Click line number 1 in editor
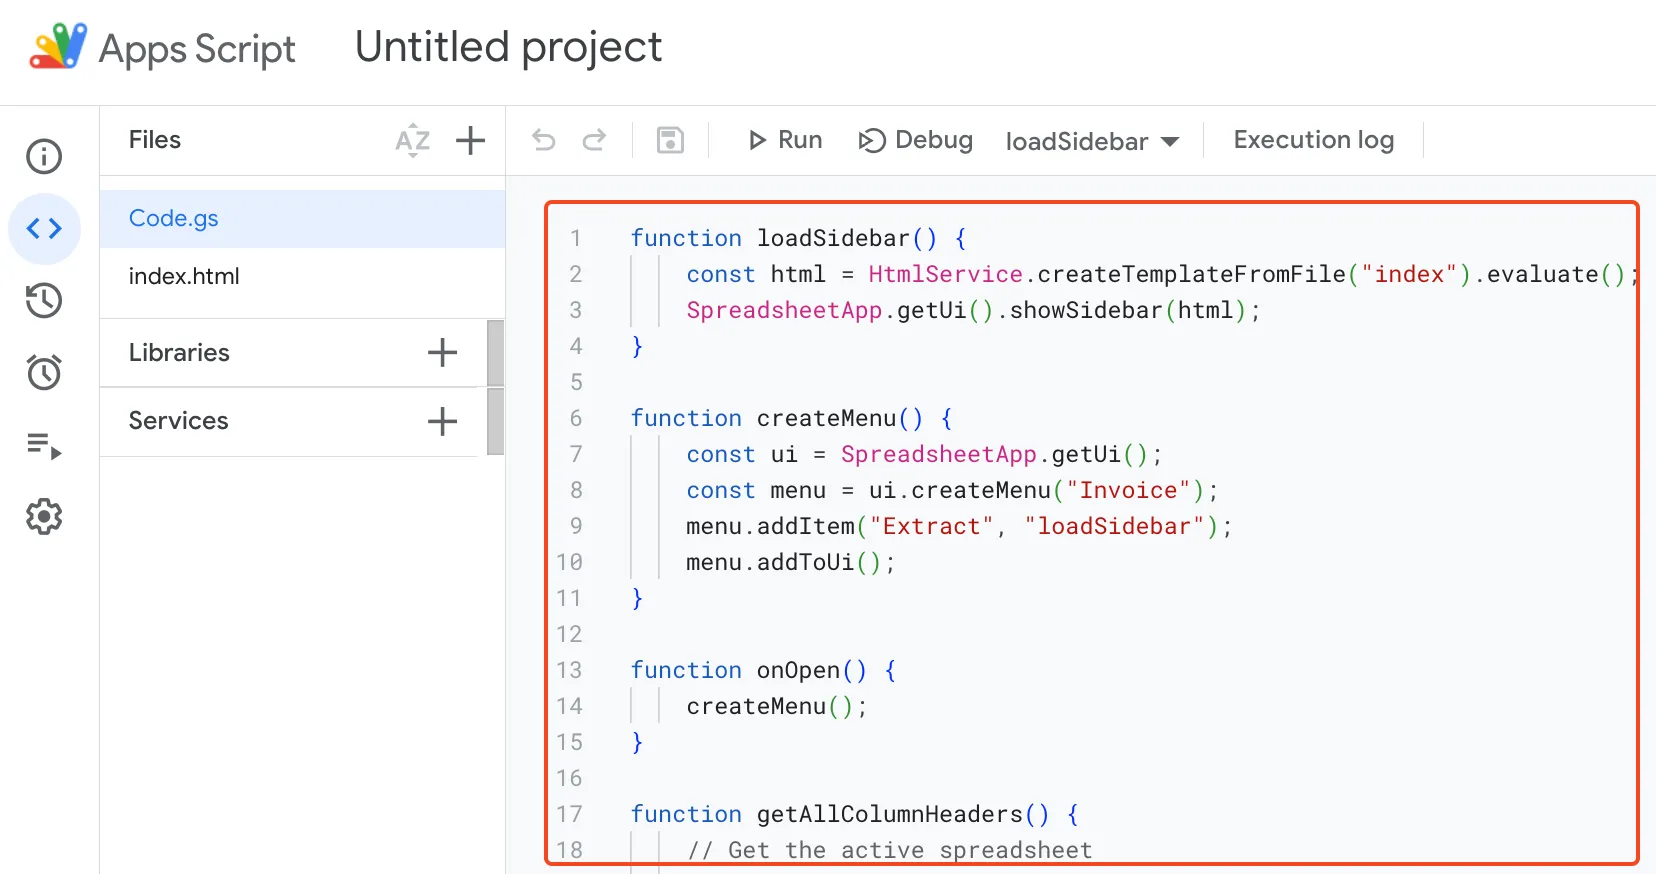The image size is (1656, 874). point(575,238)
